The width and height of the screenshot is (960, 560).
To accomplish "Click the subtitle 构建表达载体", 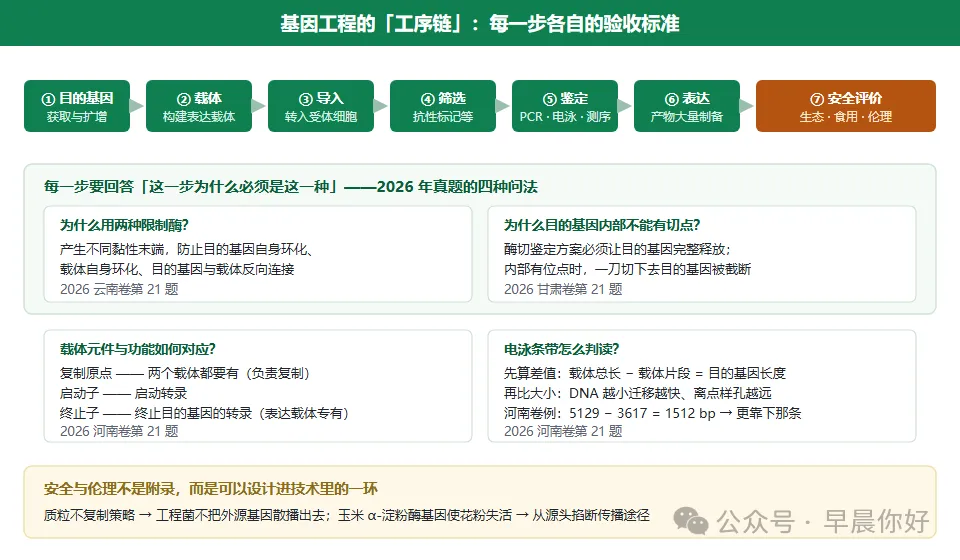I will click(x=199, y=117).
